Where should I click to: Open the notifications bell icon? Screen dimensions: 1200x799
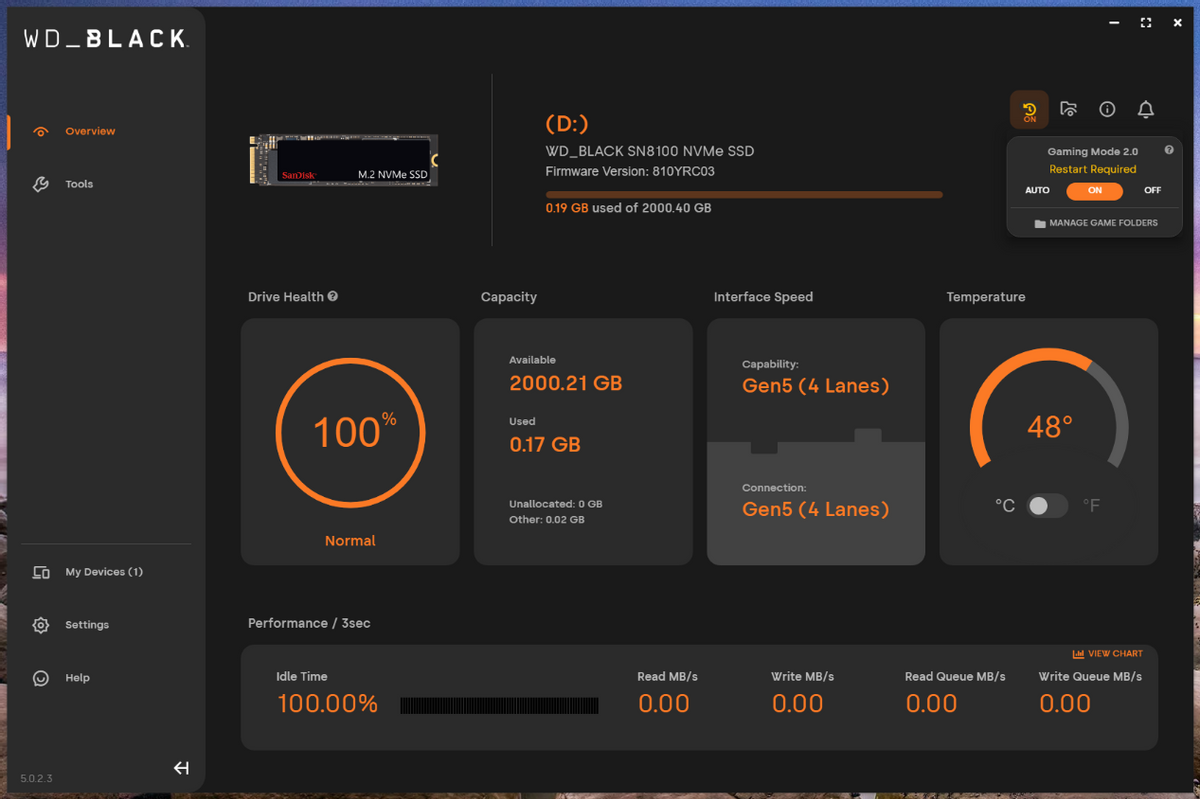[1146, 109]
